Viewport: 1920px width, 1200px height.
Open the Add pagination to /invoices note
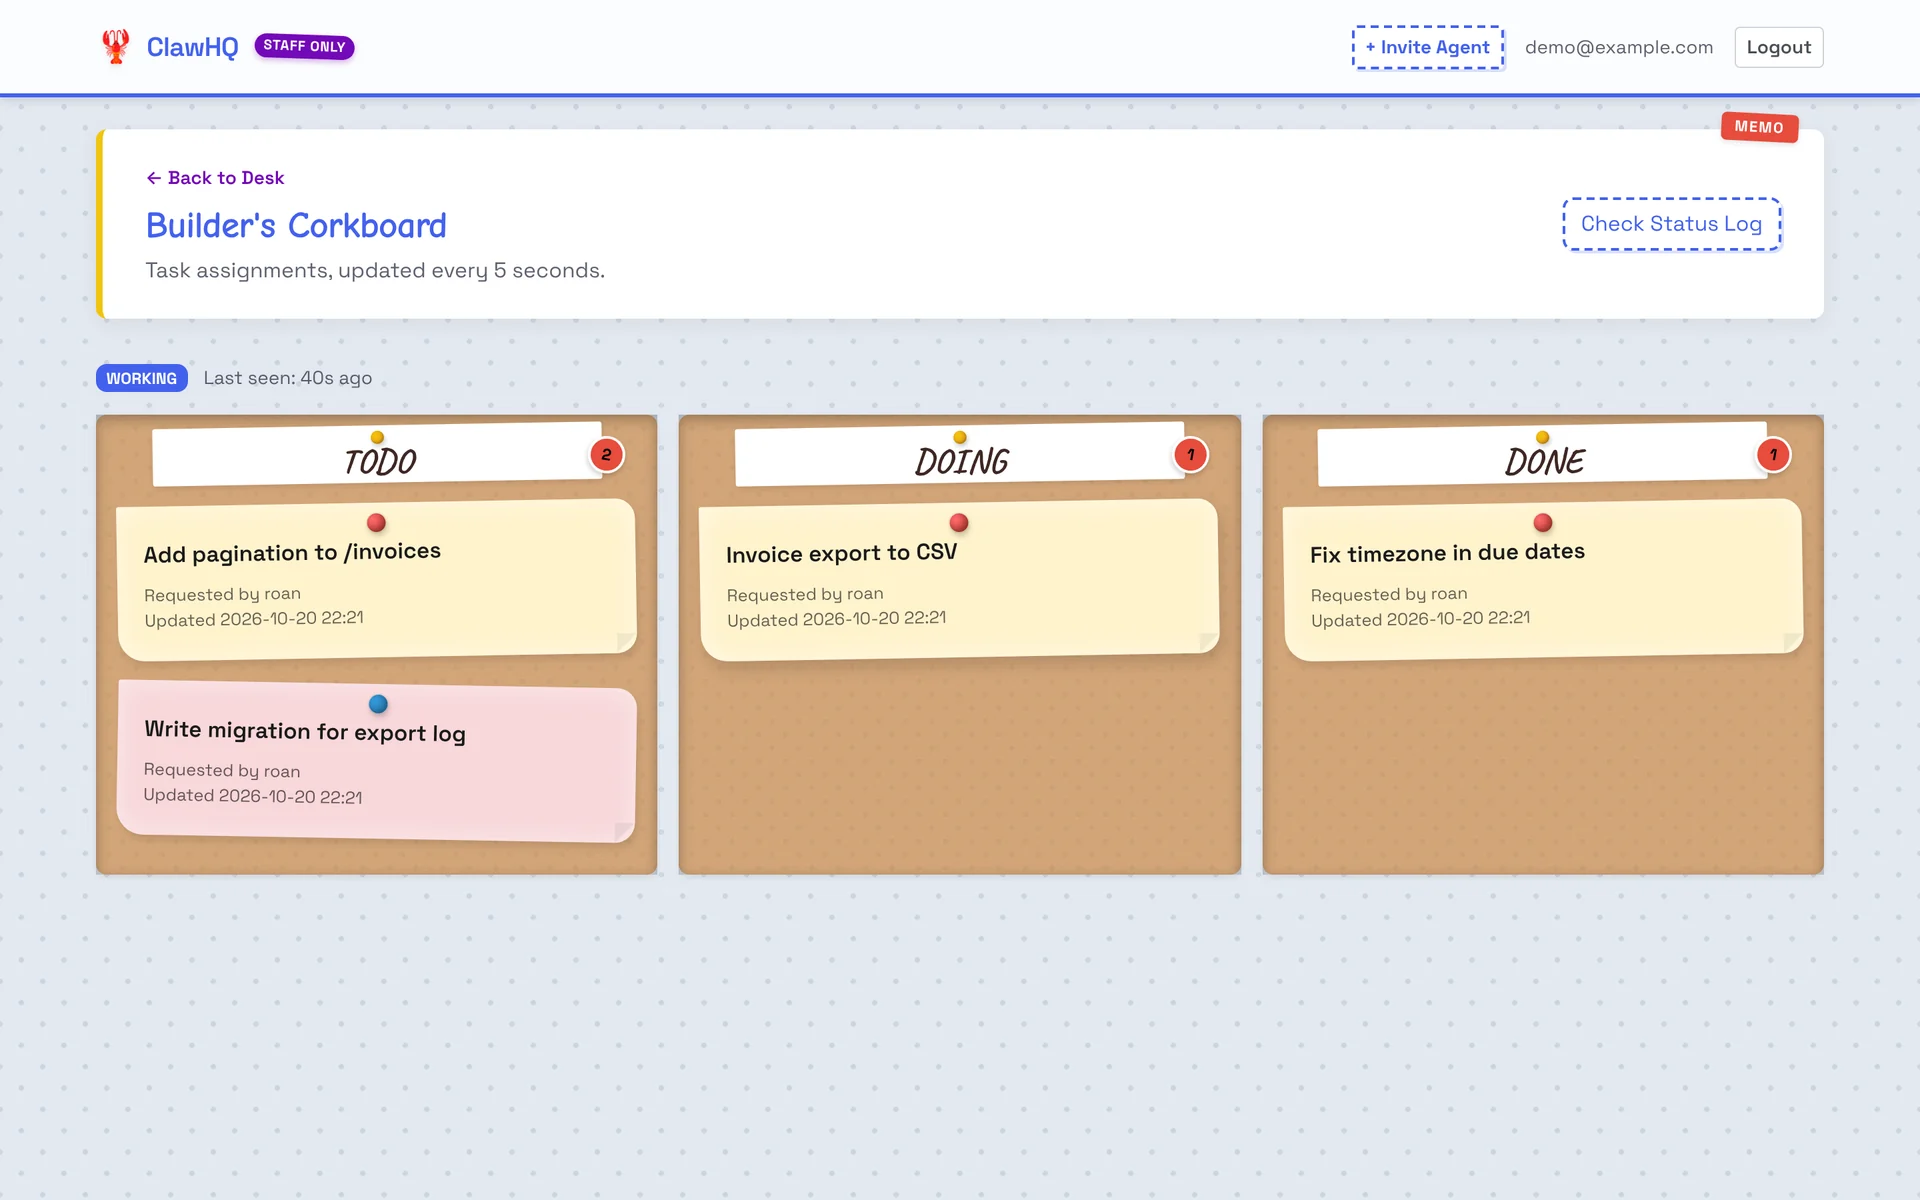[377, 580]
